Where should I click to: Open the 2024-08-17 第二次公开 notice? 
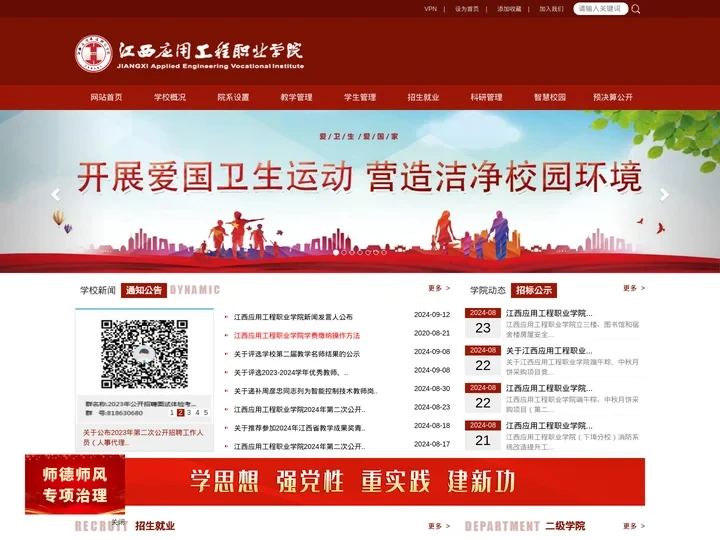tap(299, 446)
